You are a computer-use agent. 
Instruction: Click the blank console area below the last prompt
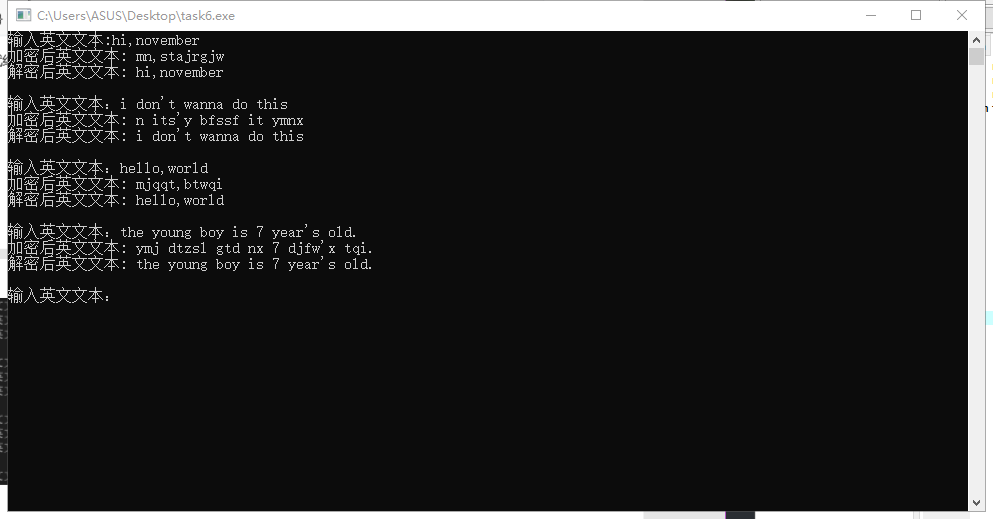488,405
